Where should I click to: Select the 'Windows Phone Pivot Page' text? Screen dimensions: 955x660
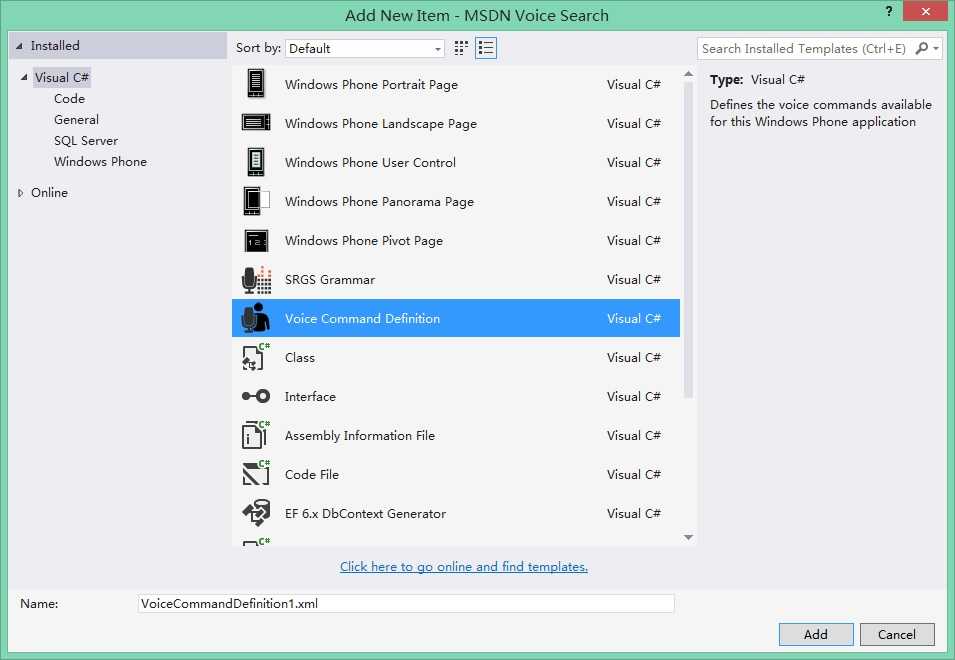click(x=364, y=240)
